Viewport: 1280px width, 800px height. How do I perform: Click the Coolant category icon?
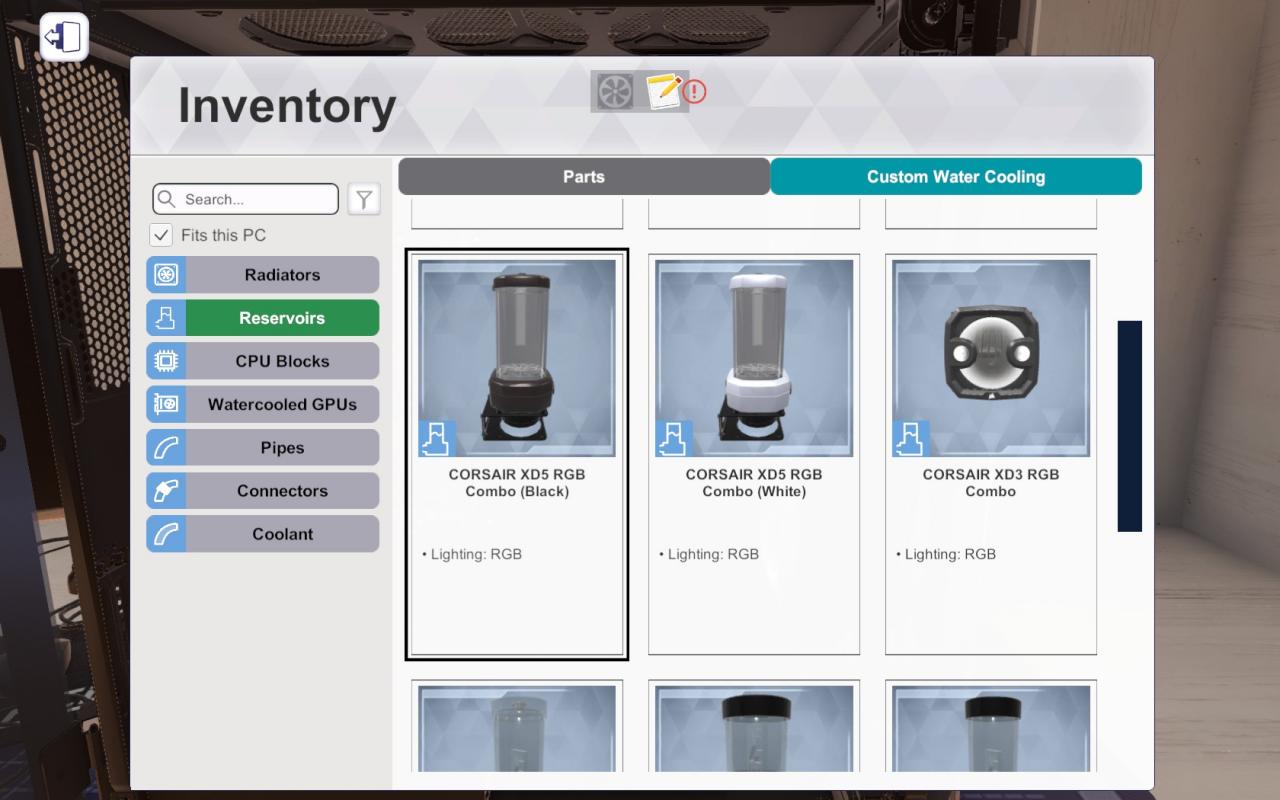166,534
